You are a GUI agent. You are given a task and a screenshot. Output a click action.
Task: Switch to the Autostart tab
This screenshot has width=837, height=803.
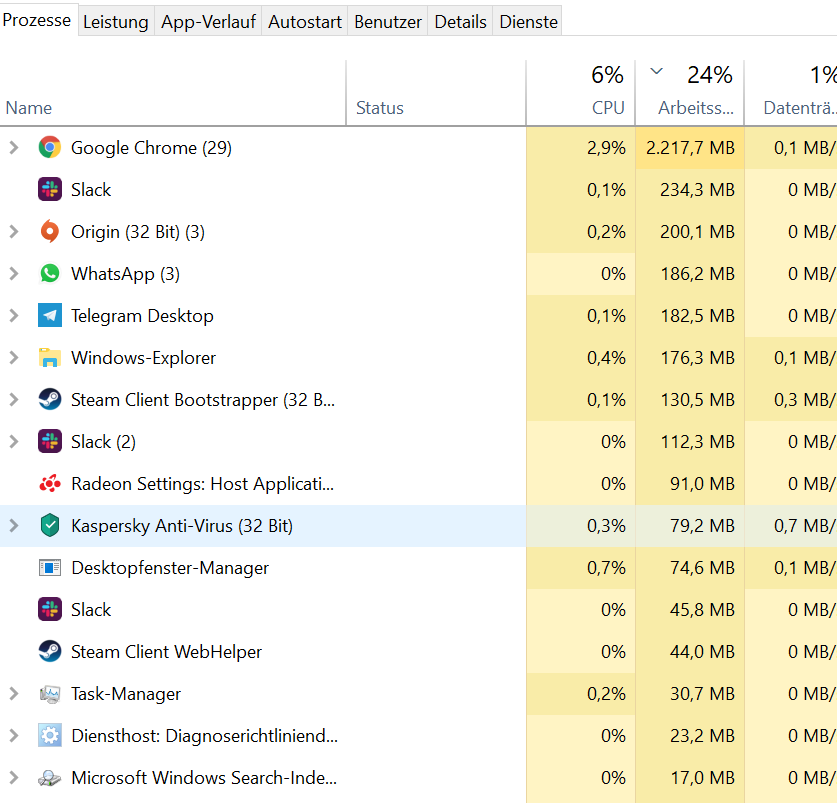[305, 21]
